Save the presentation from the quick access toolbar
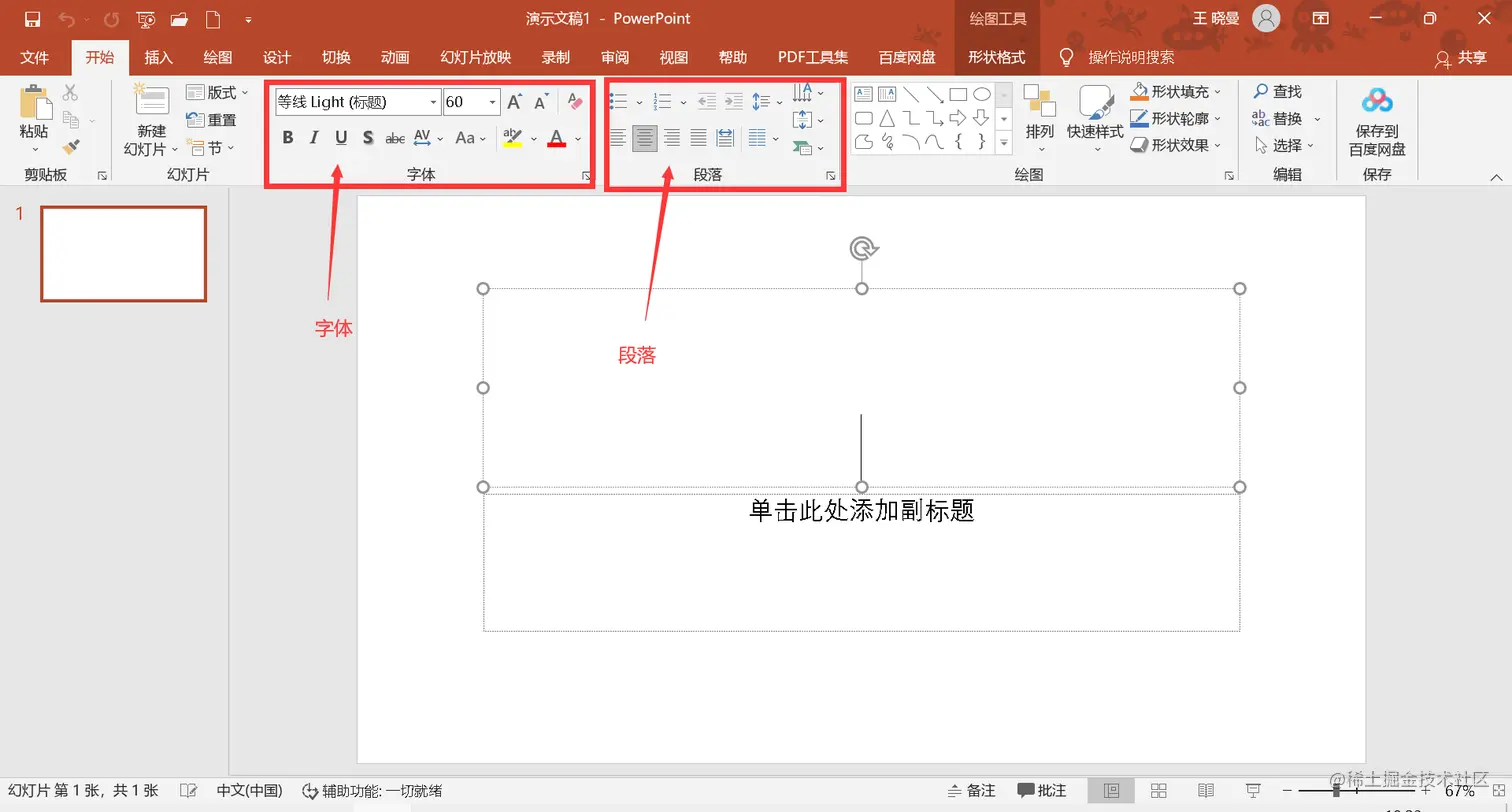The image size is (1512, 812). click(32, 19)
